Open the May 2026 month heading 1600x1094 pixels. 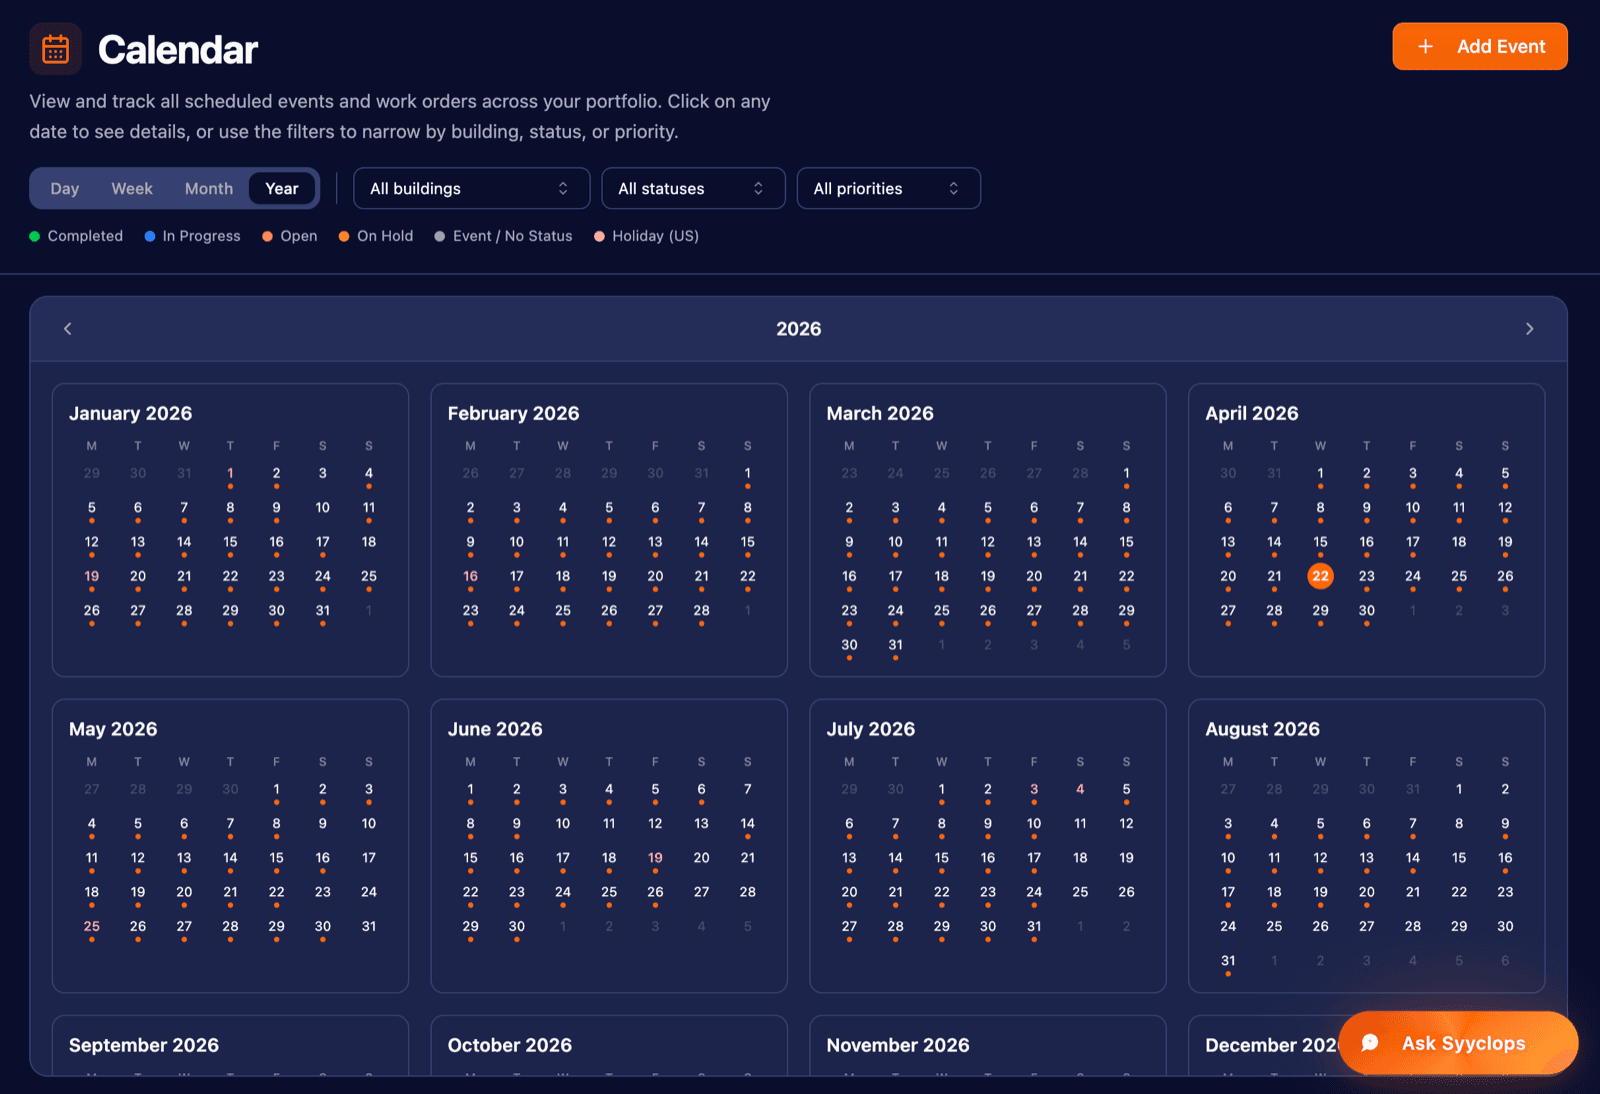point(113,729)
